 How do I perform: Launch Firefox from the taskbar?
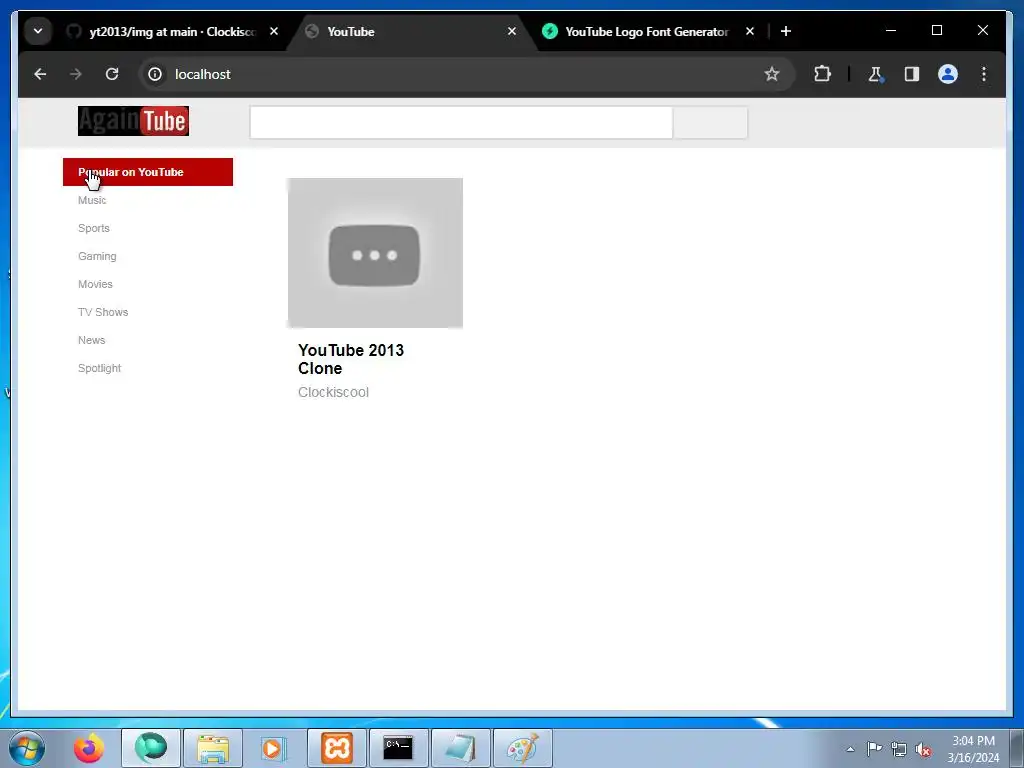89,748
